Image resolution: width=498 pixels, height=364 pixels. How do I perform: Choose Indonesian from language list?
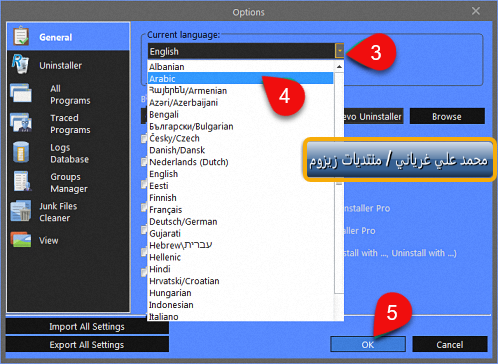click(x=240, y=305)
